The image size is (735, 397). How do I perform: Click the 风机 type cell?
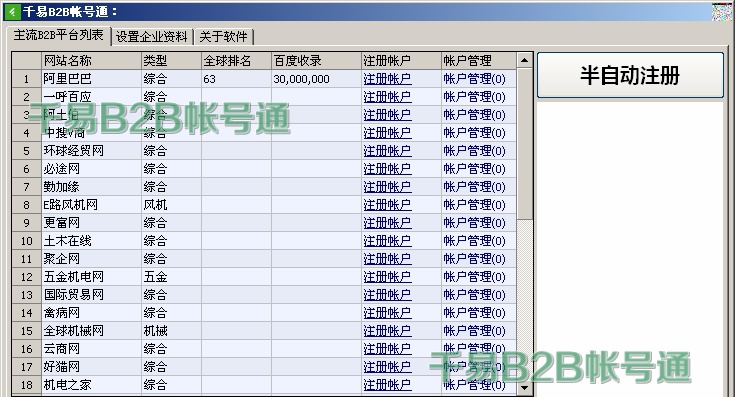tap(171, 205)
